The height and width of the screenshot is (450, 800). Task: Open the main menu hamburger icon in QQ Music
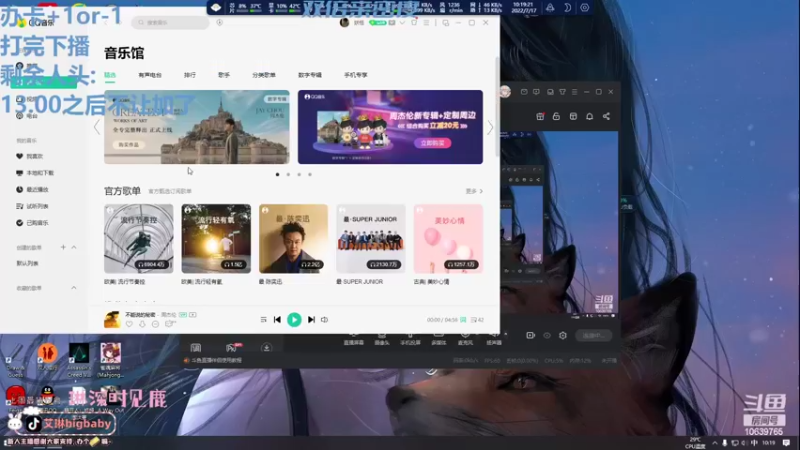pos(426,22)
